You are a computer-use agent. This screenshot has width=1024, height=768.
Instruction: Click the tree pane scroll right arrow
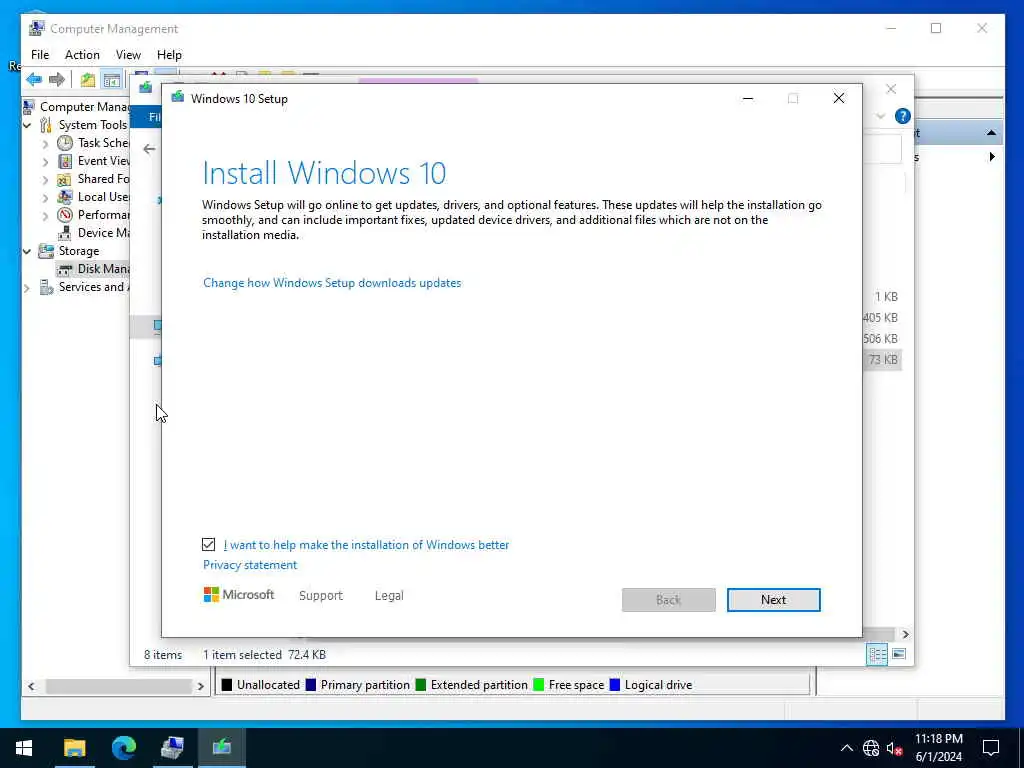coord(200,686)
